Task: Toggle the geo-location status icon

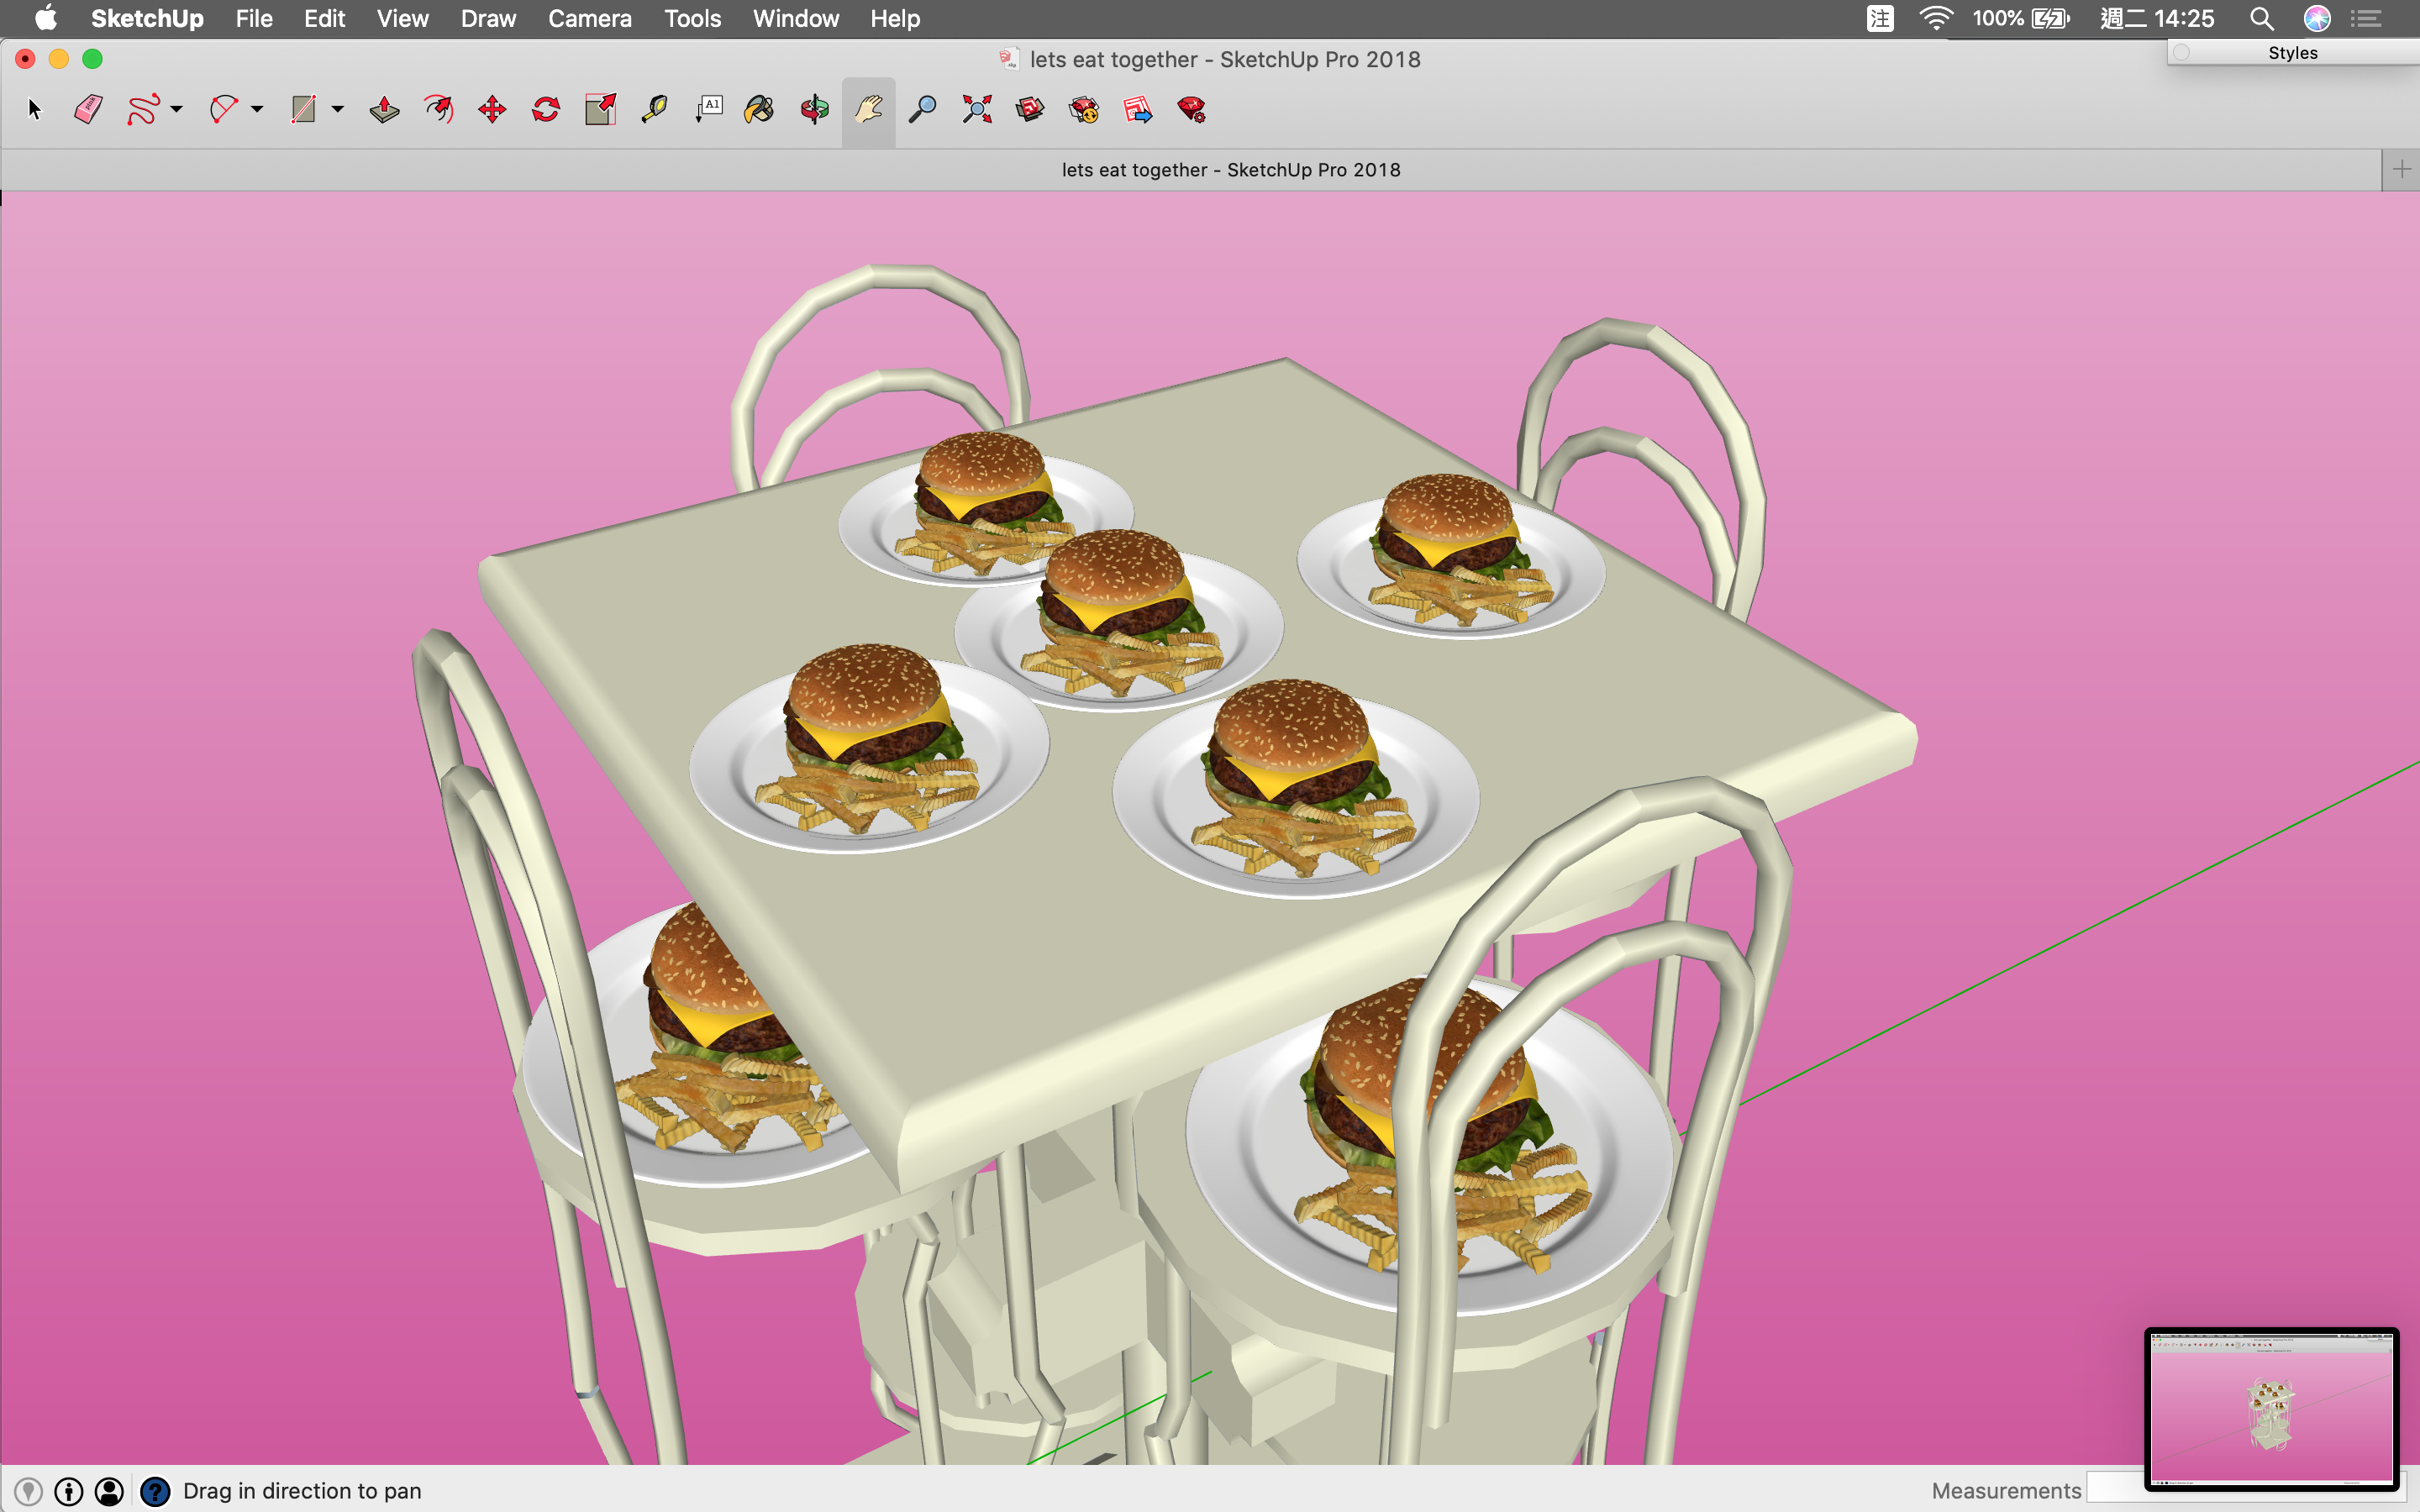Action: [28, 1491]
